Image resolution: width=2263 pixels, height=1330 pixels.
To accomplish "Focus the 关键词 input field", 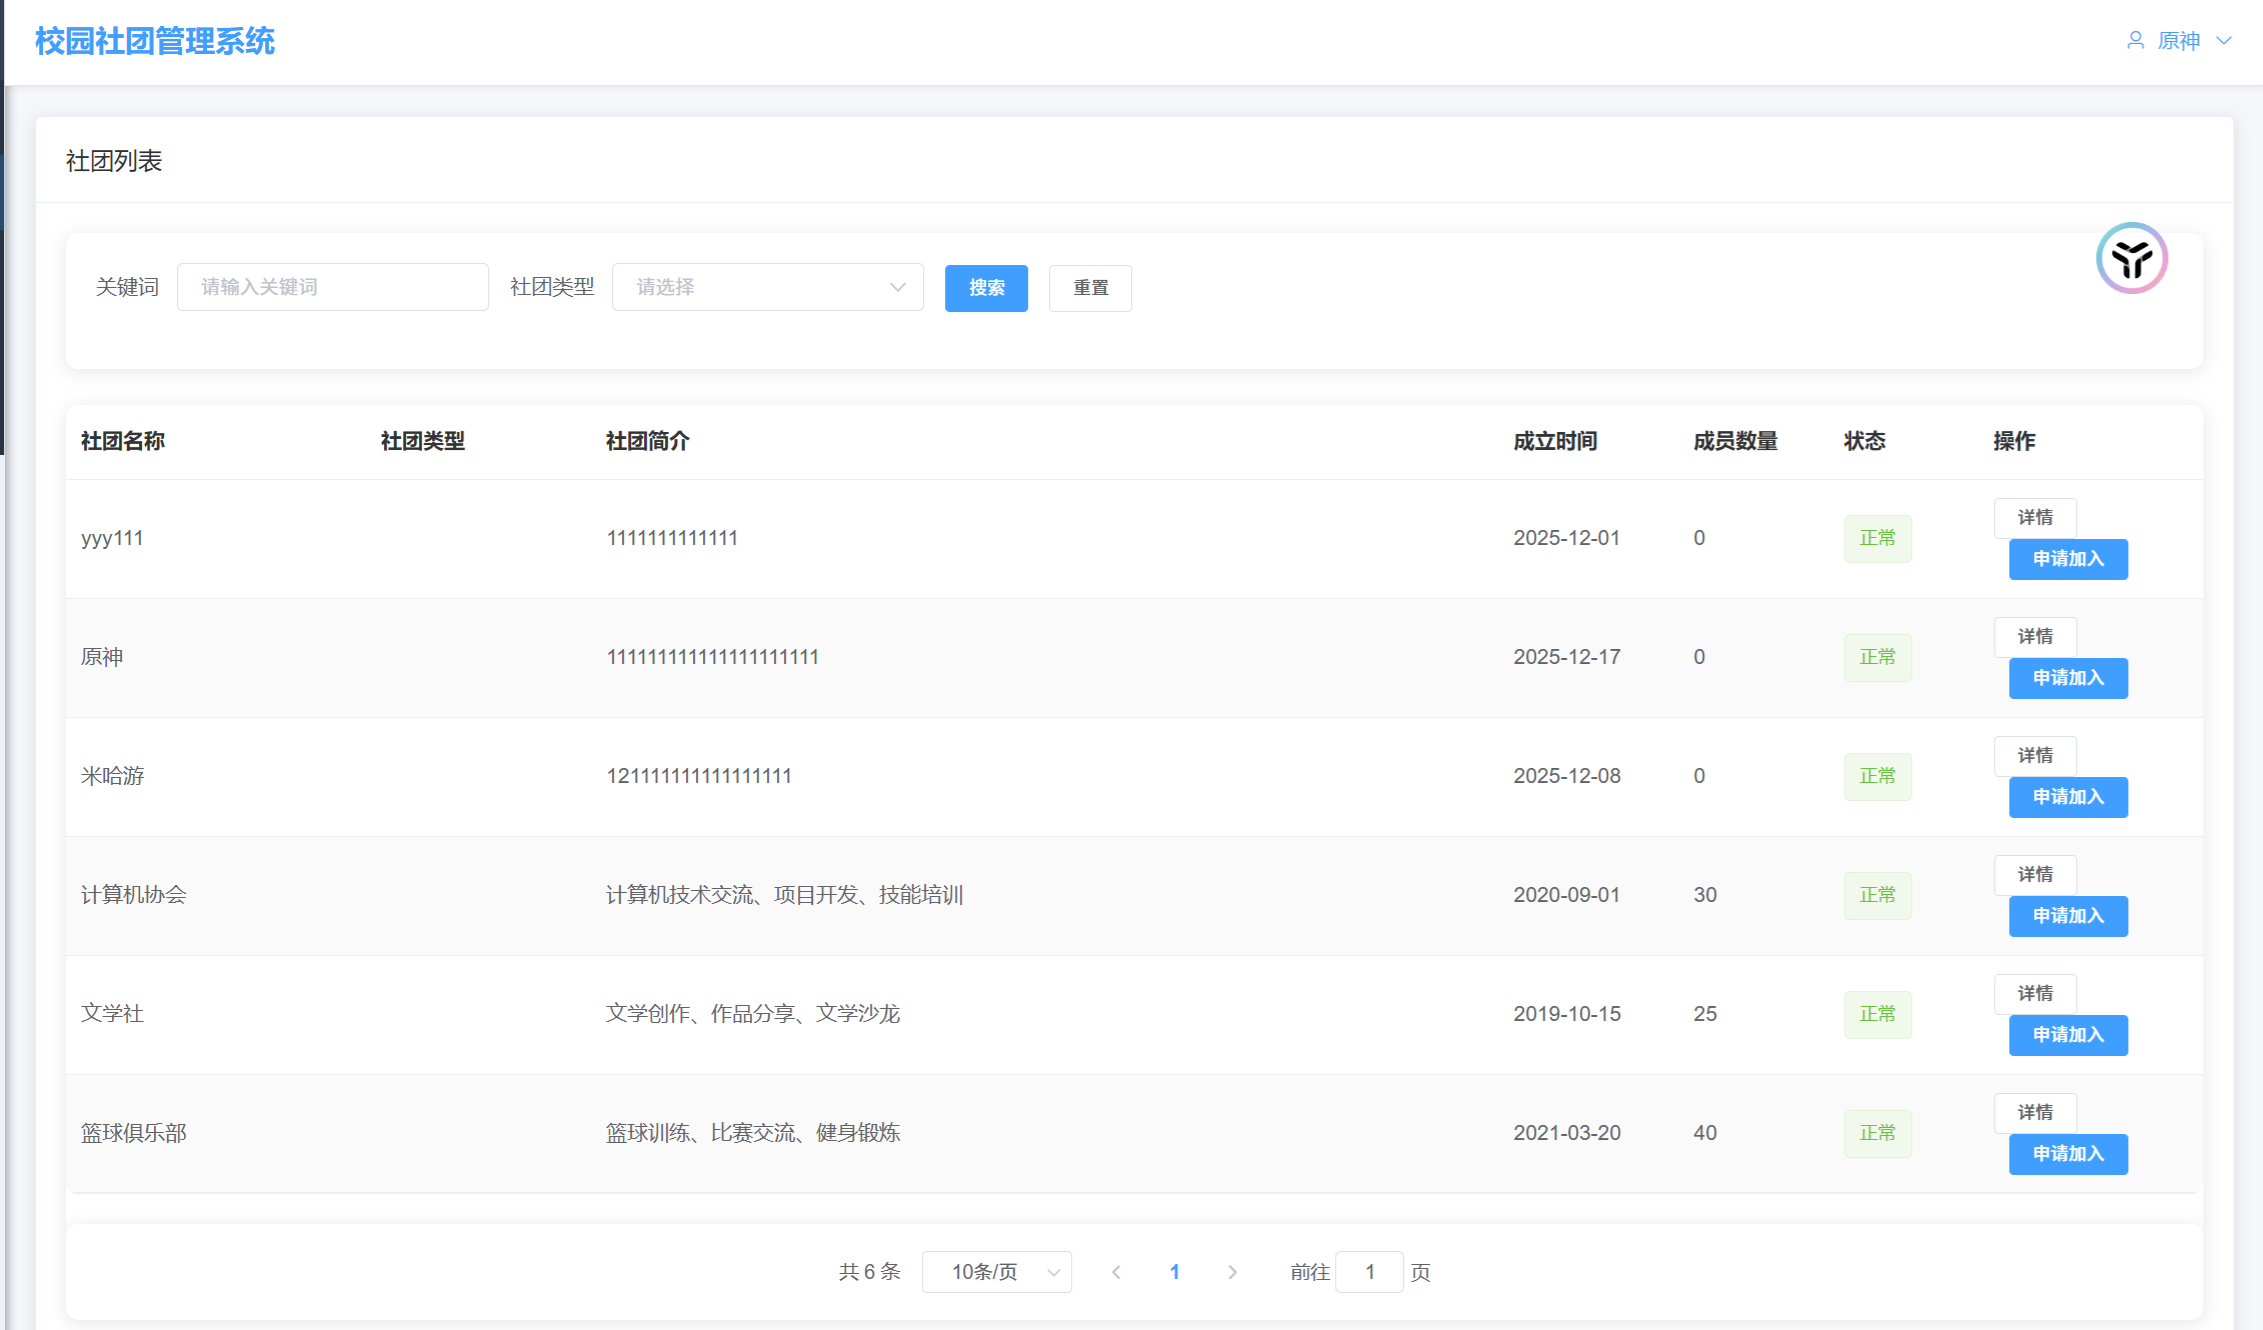I will click(x=332, y=287).
